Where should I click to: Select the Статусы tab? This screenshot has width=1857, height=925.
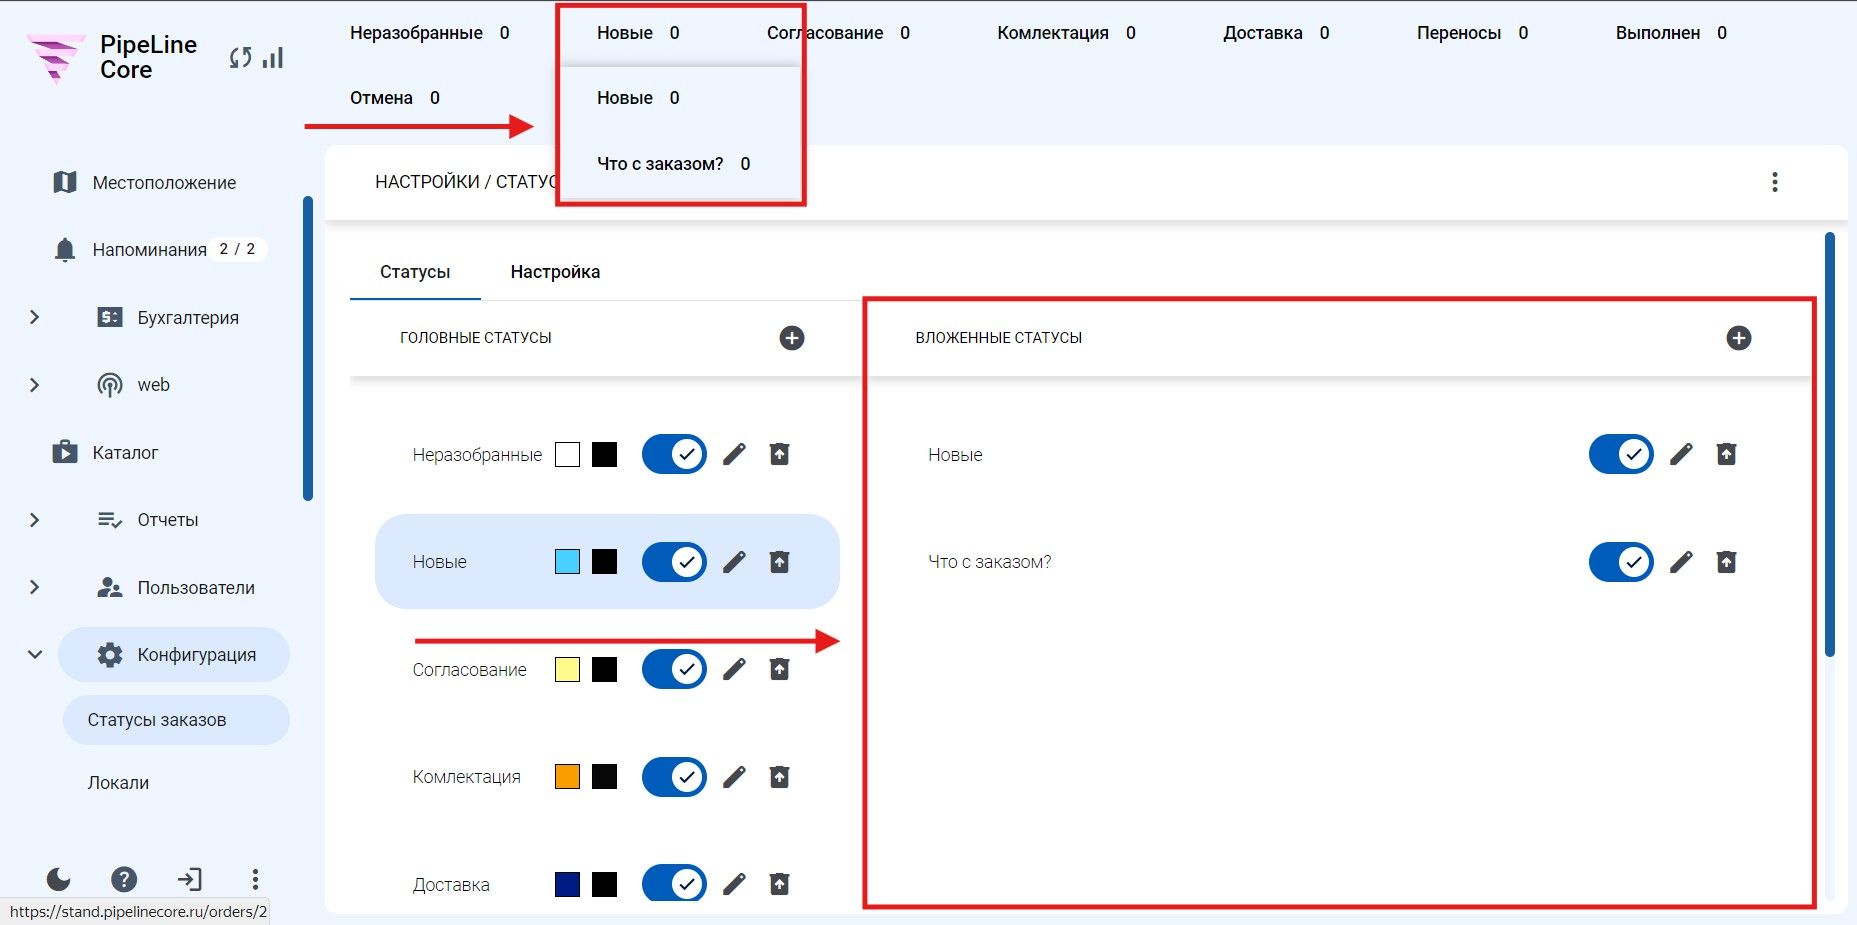[415, 272]
